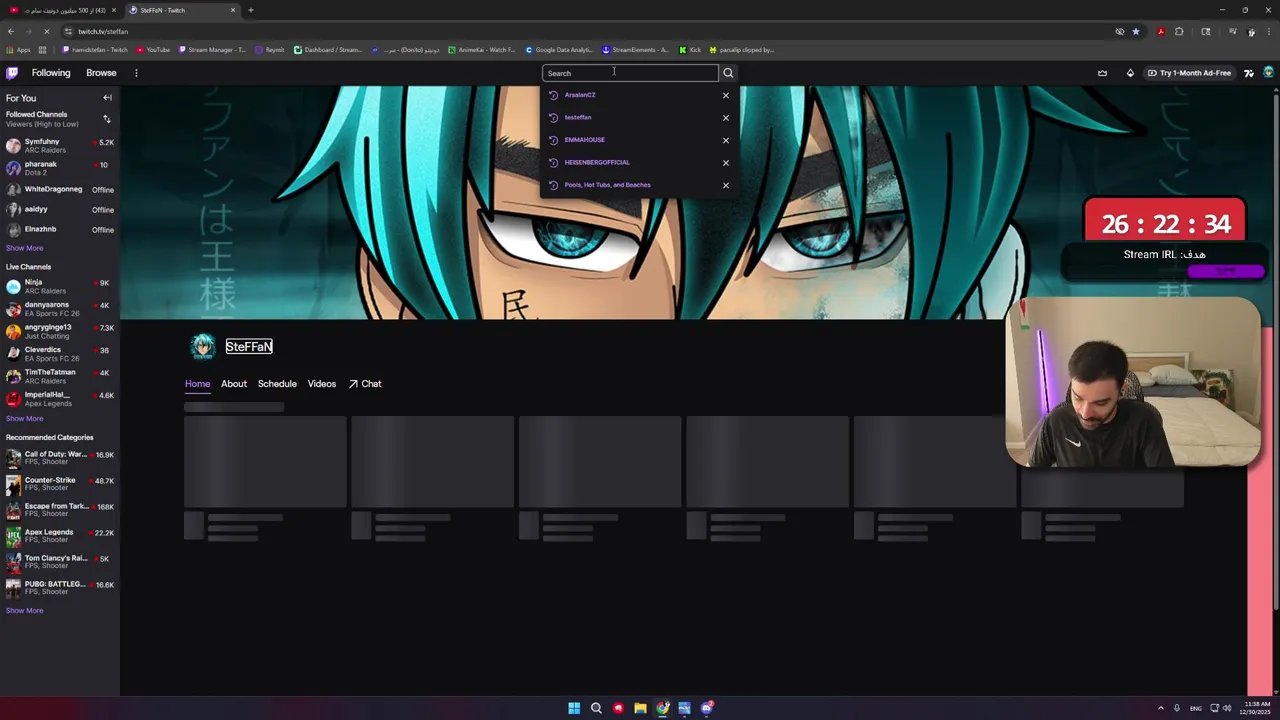This screenshot has width=1280, height=720.
Task: Open Apex Legends recommended category
Action: pos(60,536)
